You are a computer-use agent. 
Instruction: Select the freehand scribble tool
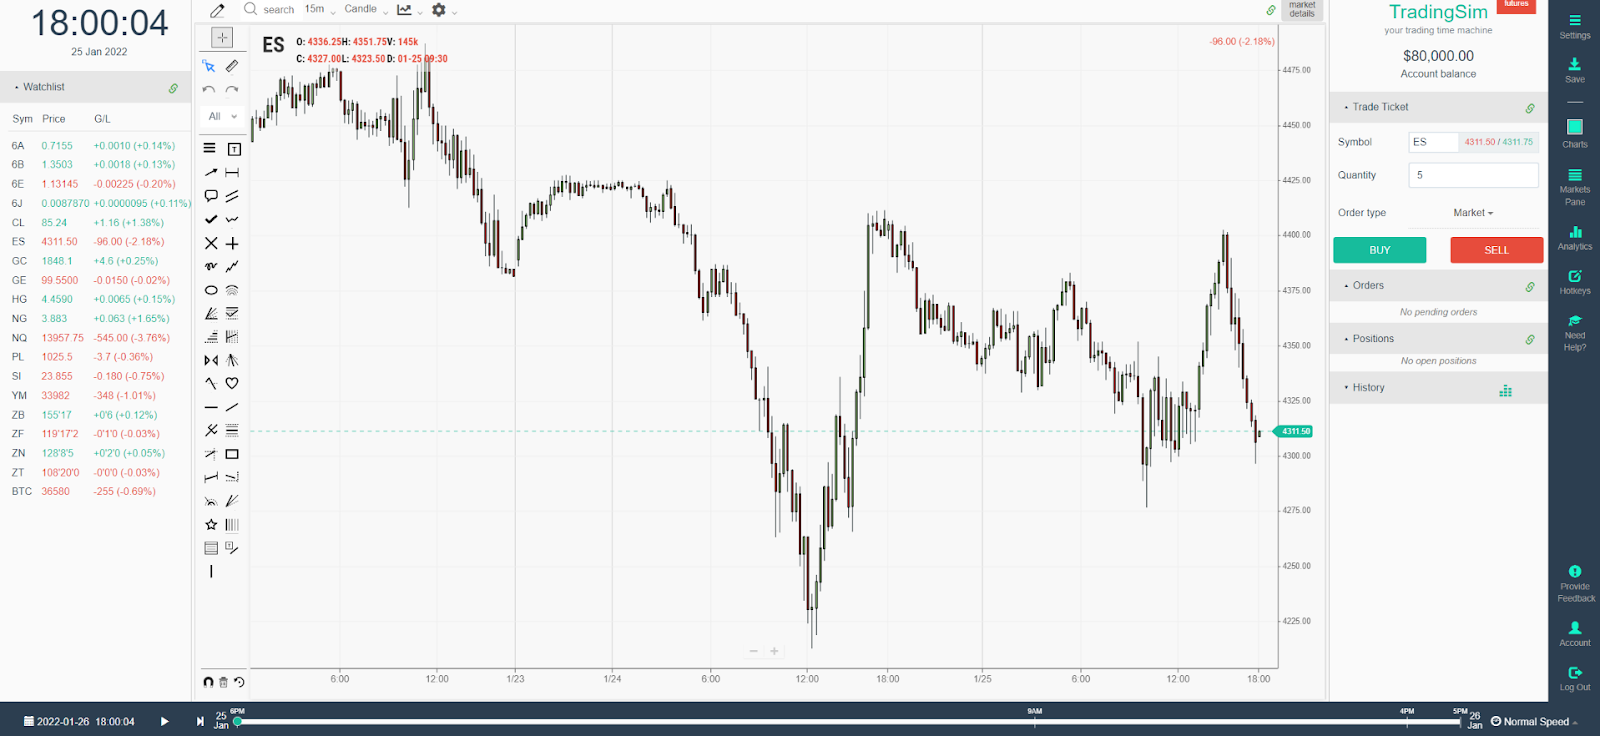(211, 267)
